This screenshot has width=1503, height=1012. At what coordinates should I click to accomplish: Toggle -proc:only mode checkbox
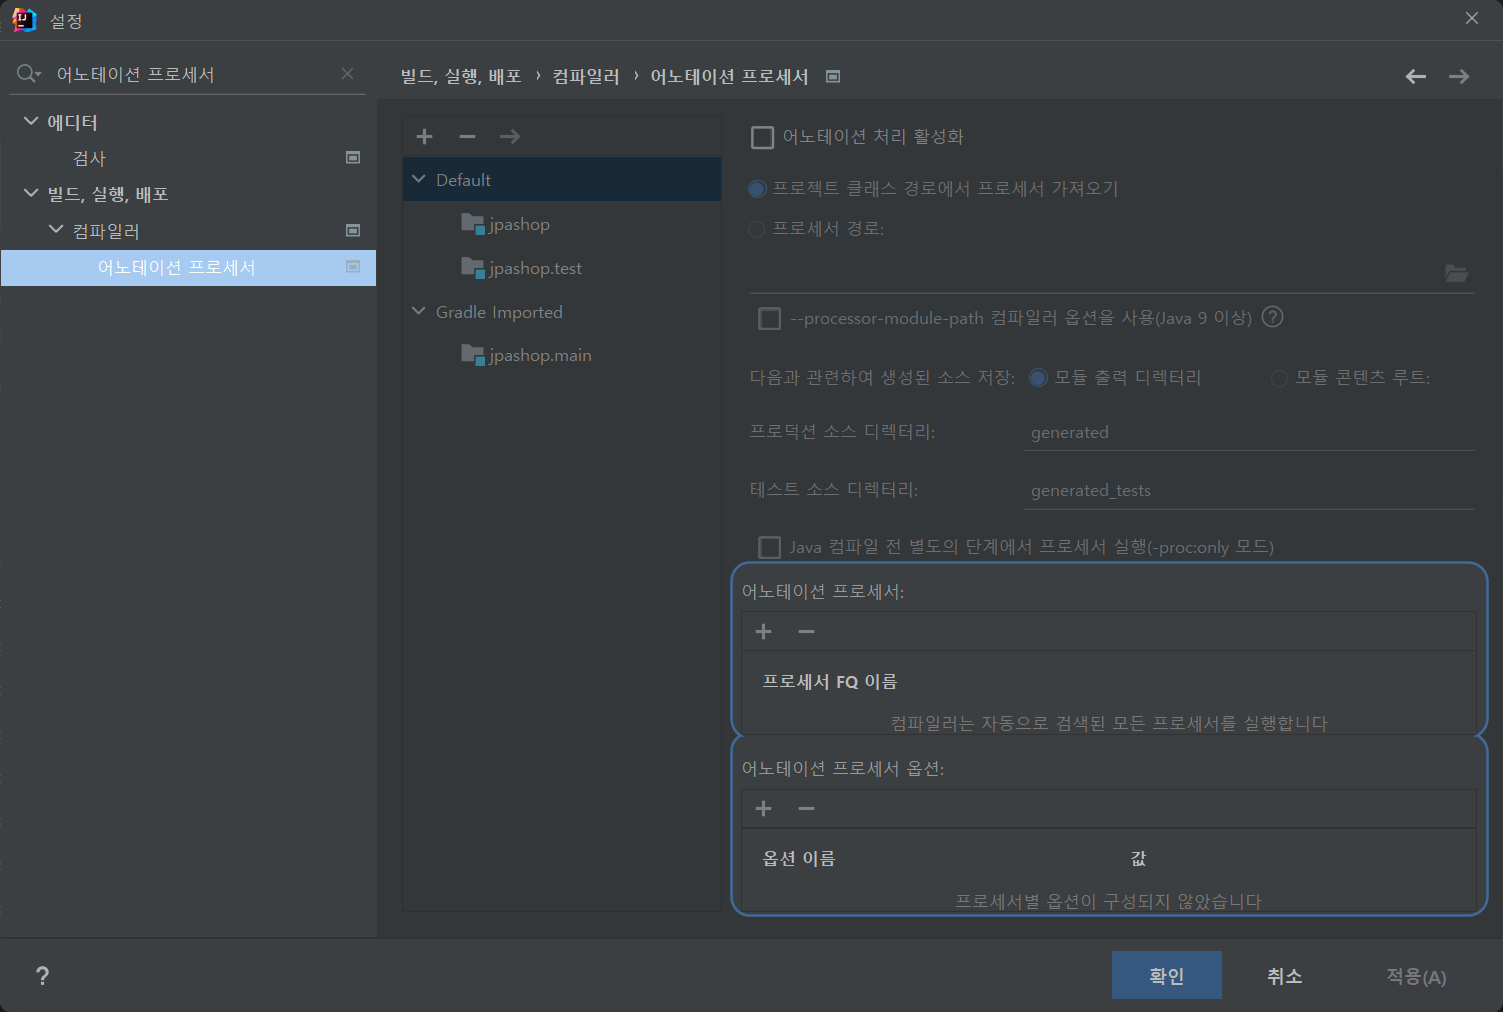coord(770,547)
